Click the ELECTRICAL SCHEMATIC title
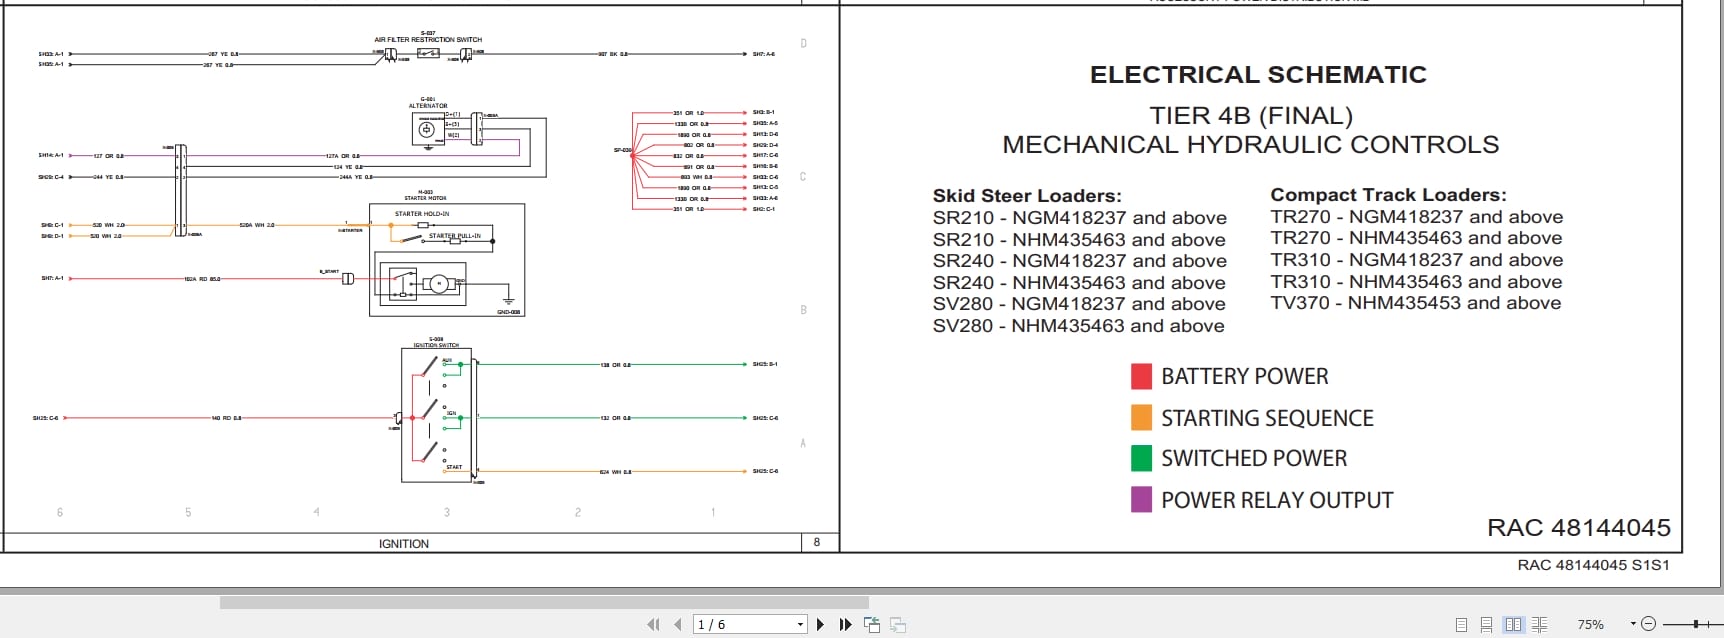 1258,75
